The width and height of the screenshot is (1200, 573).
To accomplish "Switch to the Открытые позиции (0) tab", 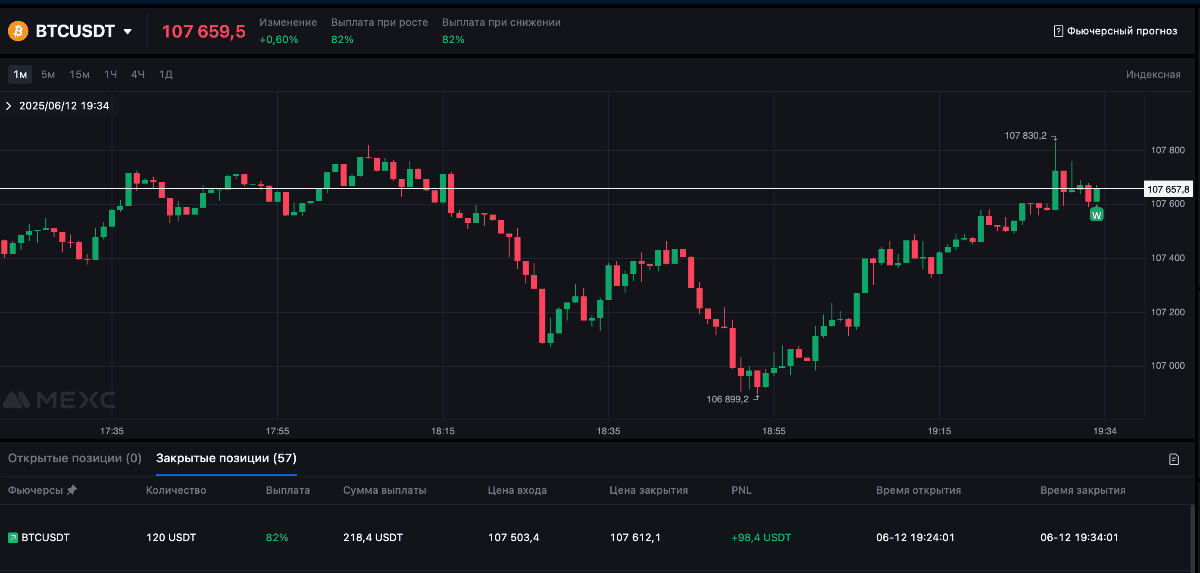I will tap(75, 458).
